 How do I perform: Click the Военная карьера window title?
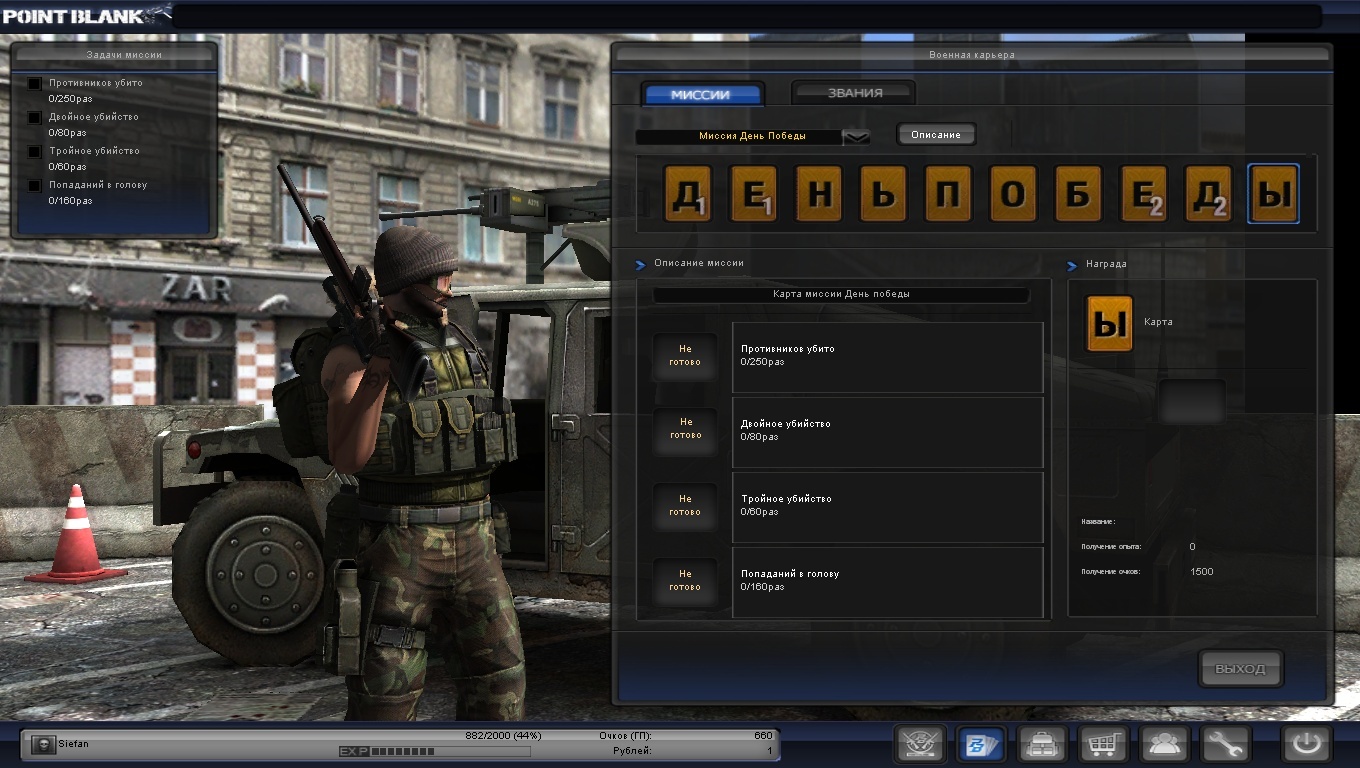[971, 55]
